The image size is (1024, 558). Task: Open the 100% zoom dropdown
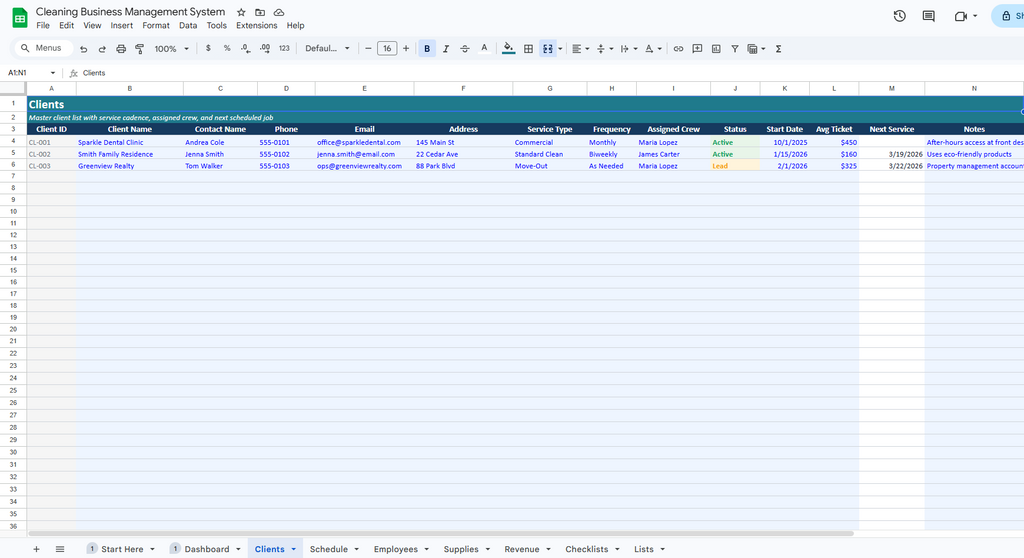tap(172, 48)
